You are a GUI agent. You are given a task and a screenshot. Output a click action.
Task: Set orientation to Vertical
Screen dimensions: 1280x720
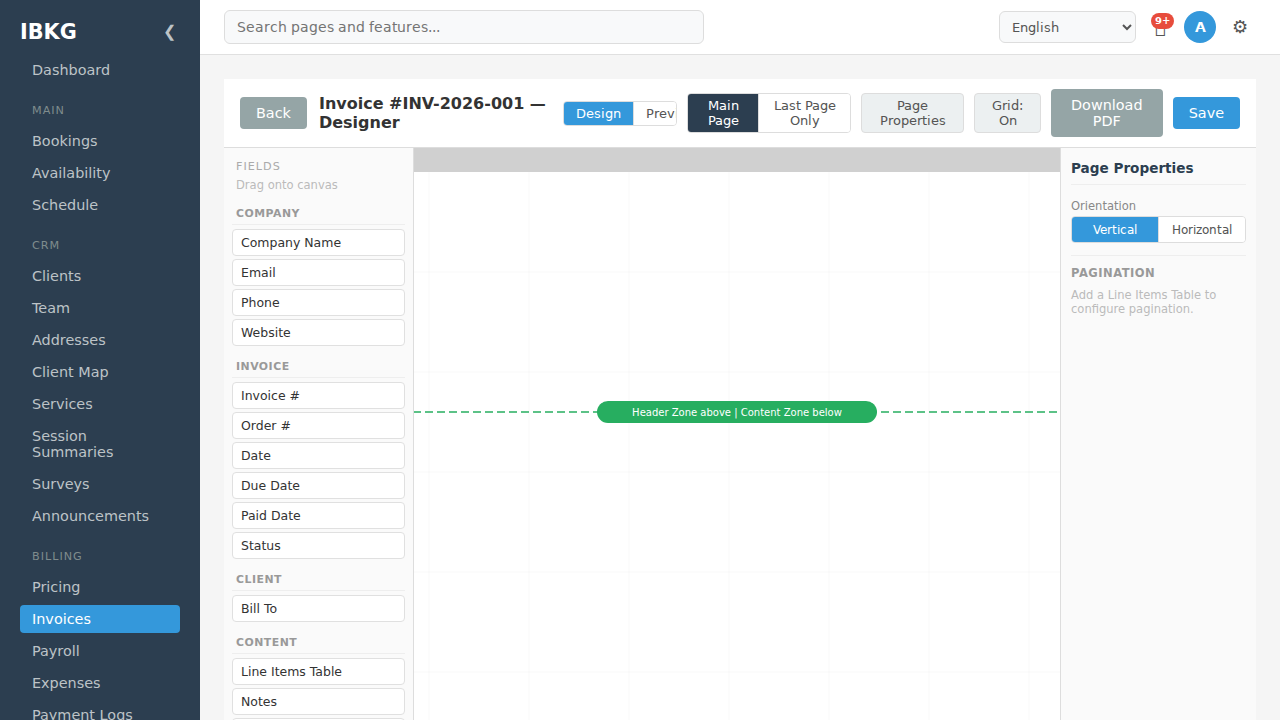pos(1115,229)
